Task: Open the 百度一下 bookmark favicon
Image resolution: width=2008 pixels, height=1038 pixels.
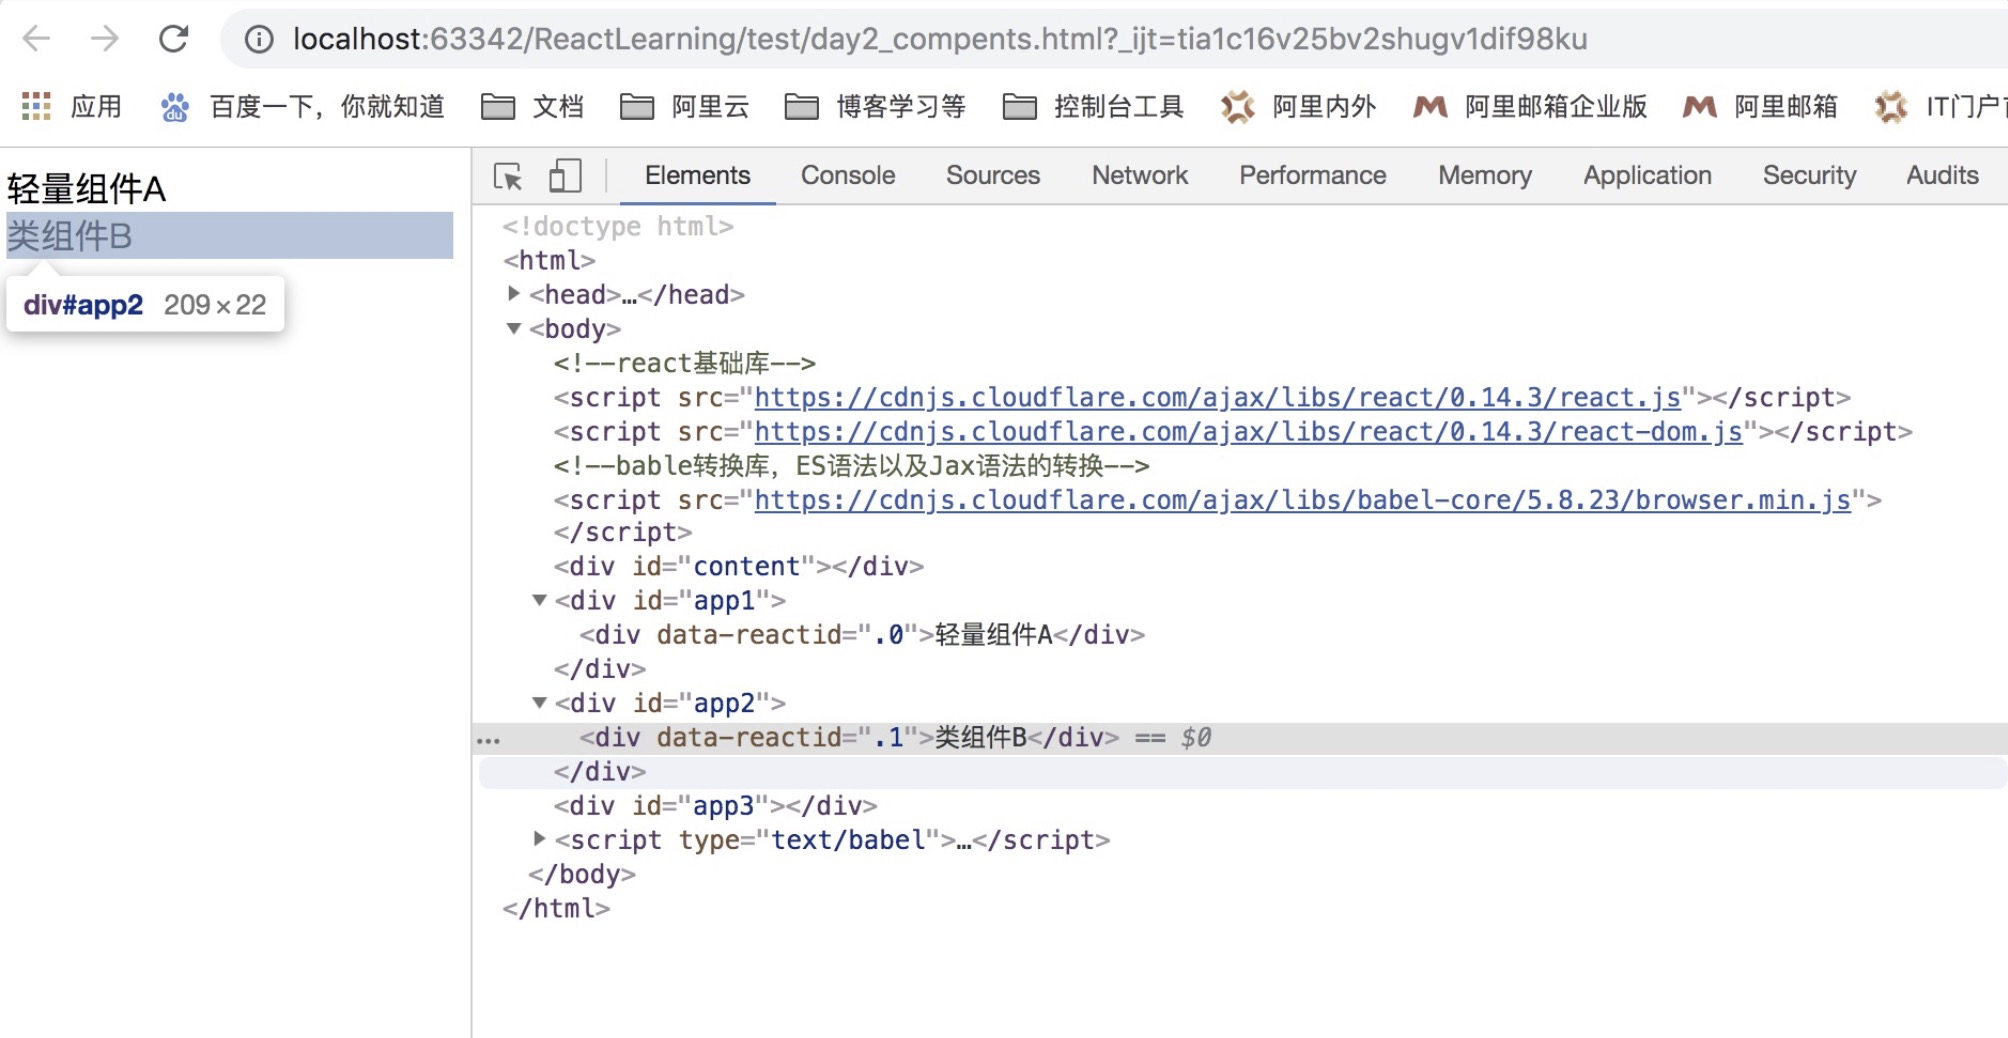Action: 175,106
